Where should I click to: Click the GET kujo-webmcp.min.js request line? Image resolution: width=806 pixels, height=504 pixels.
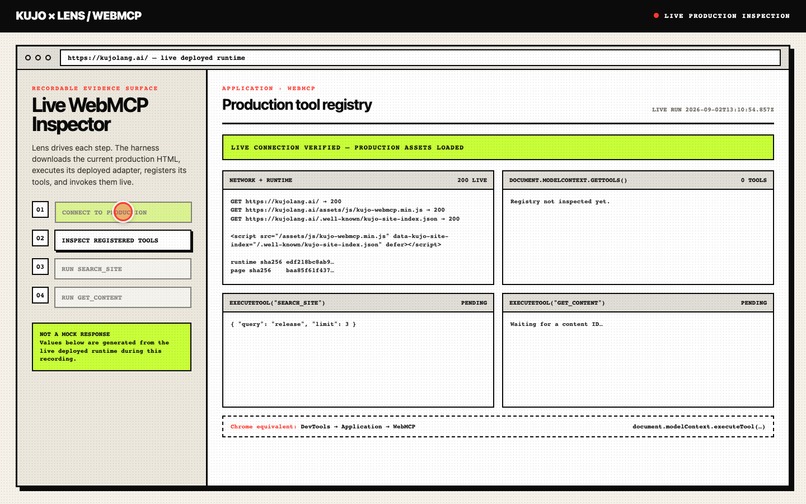[x=338, y=210]
